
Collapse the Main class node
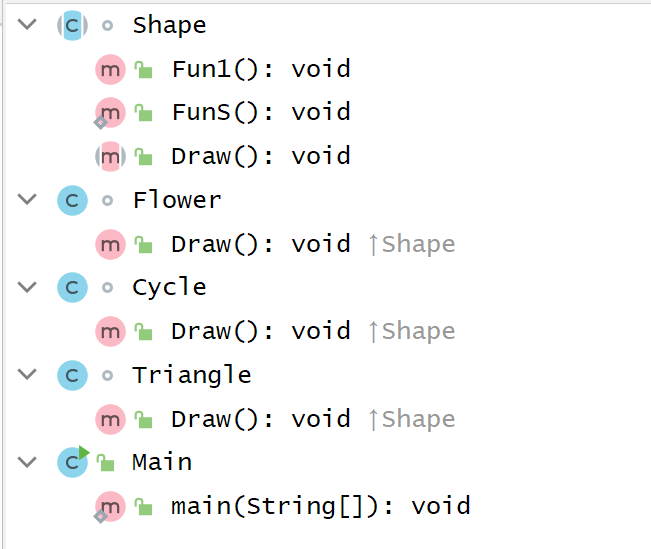(x=27, y=462)
